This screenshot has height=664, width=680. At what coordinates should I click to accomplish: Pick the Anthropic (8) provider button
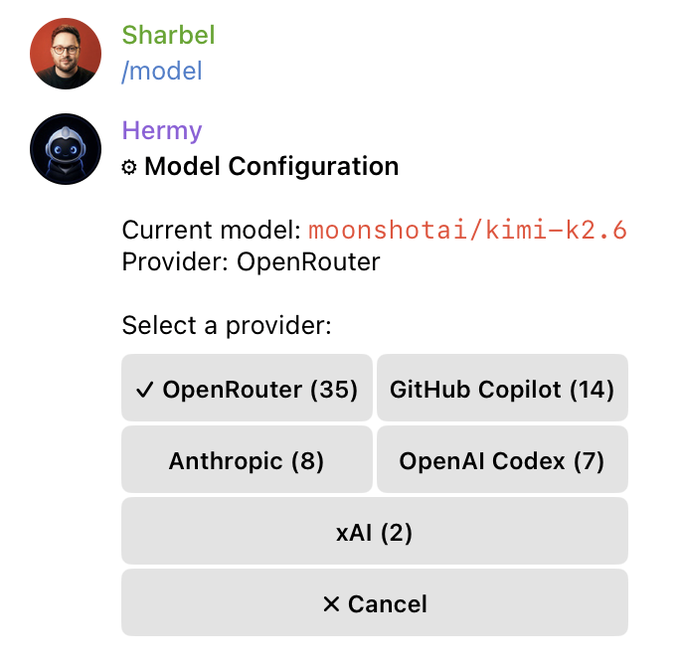point(247,459)
